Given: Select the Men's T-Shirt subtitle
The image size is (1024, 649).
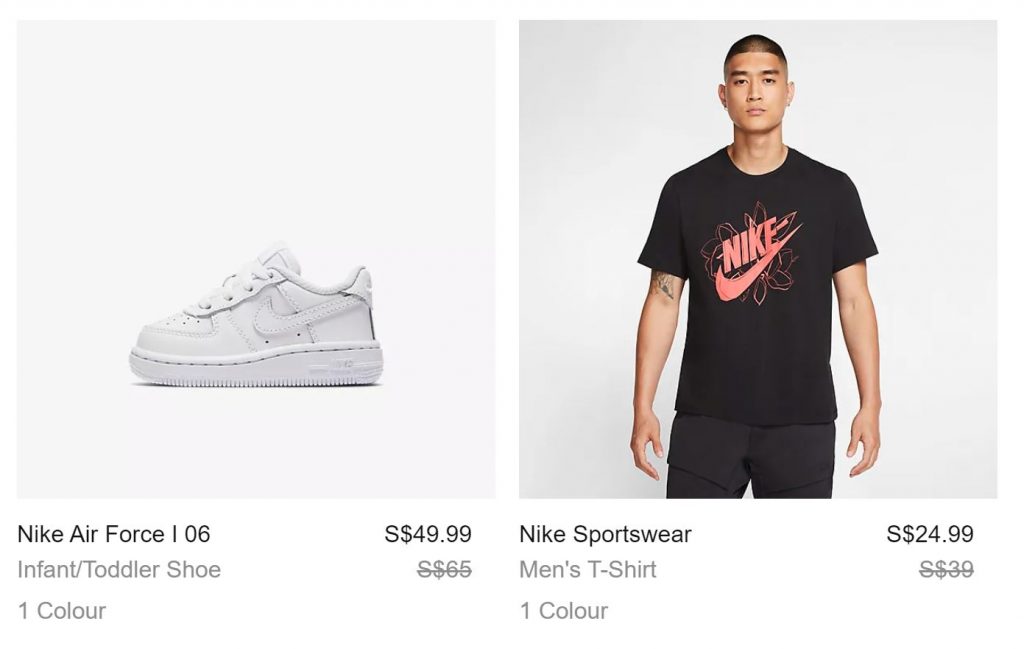Looking at the screenshot, I should 588,570.
